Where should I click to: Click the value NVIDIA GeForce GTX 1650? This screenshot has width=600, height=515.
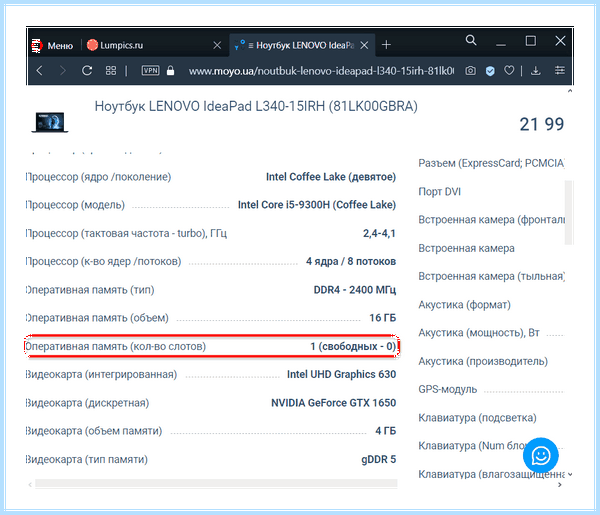(x=334, y=403)
